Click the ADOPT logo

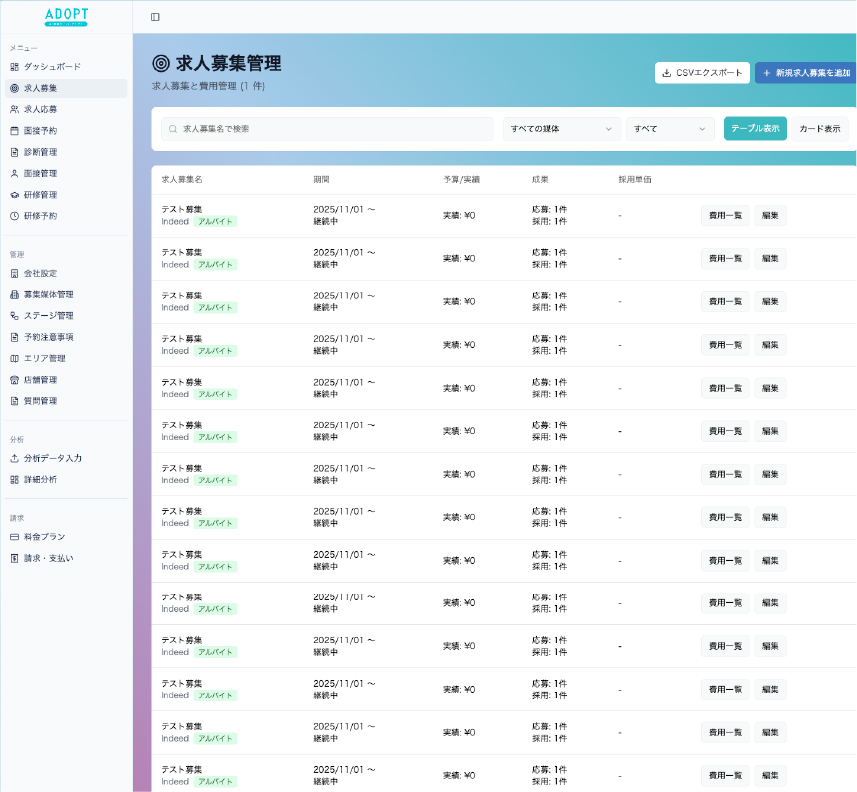pos(66,16)
